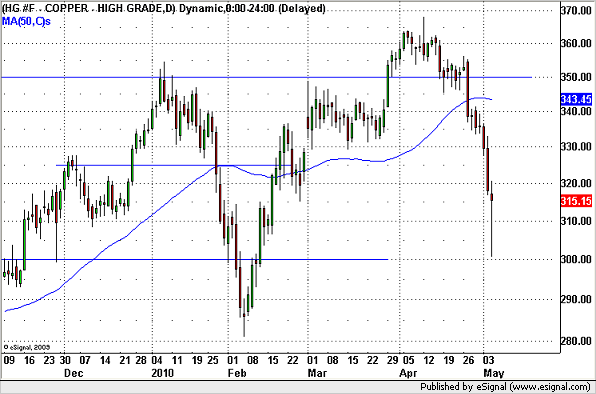Click the '09' first date label on the time axis
The width and height of the screenshot is (596, 394).
9,360
